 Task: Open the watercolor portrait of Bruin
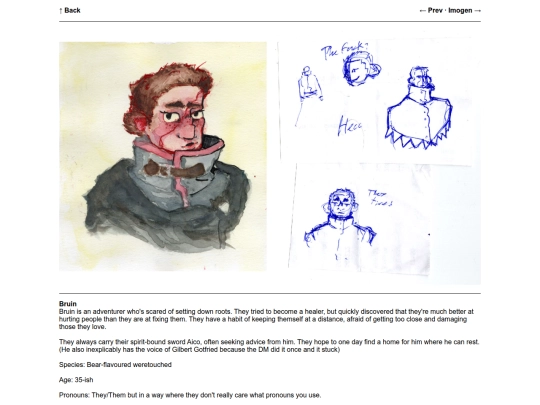(x=163, y=156)
